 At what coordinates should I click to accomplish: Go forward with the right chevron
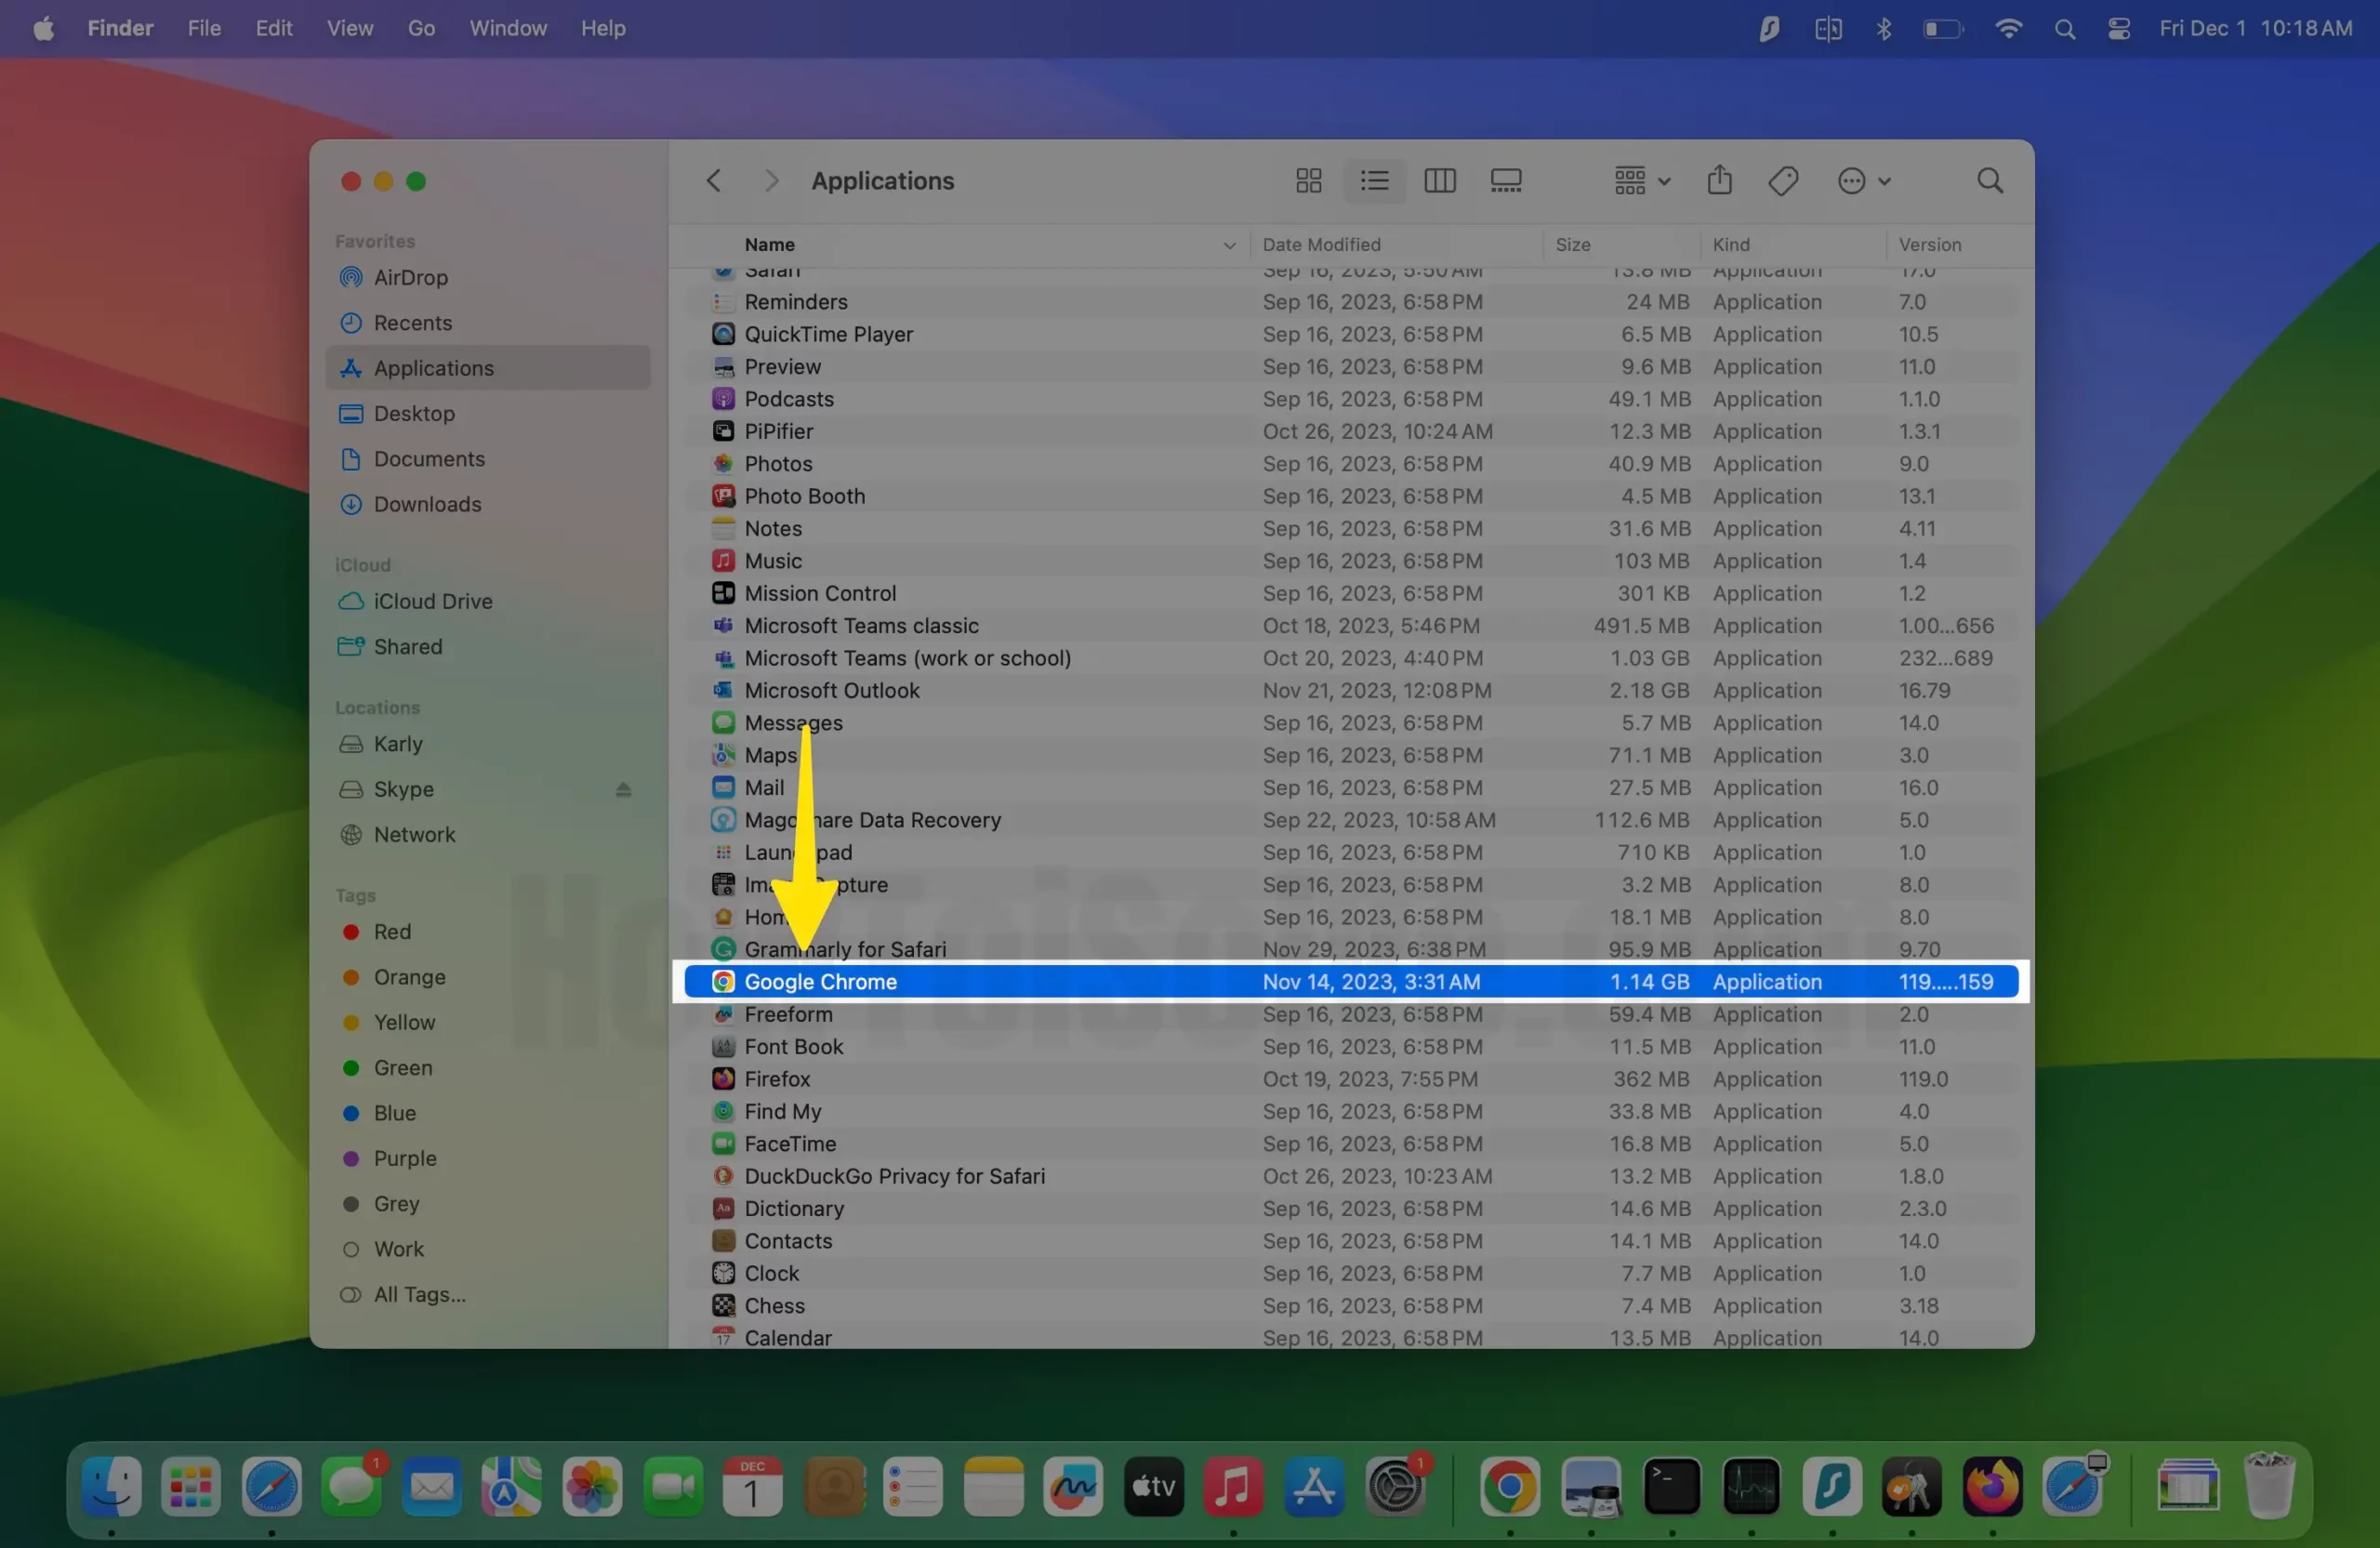coord(770,181)
